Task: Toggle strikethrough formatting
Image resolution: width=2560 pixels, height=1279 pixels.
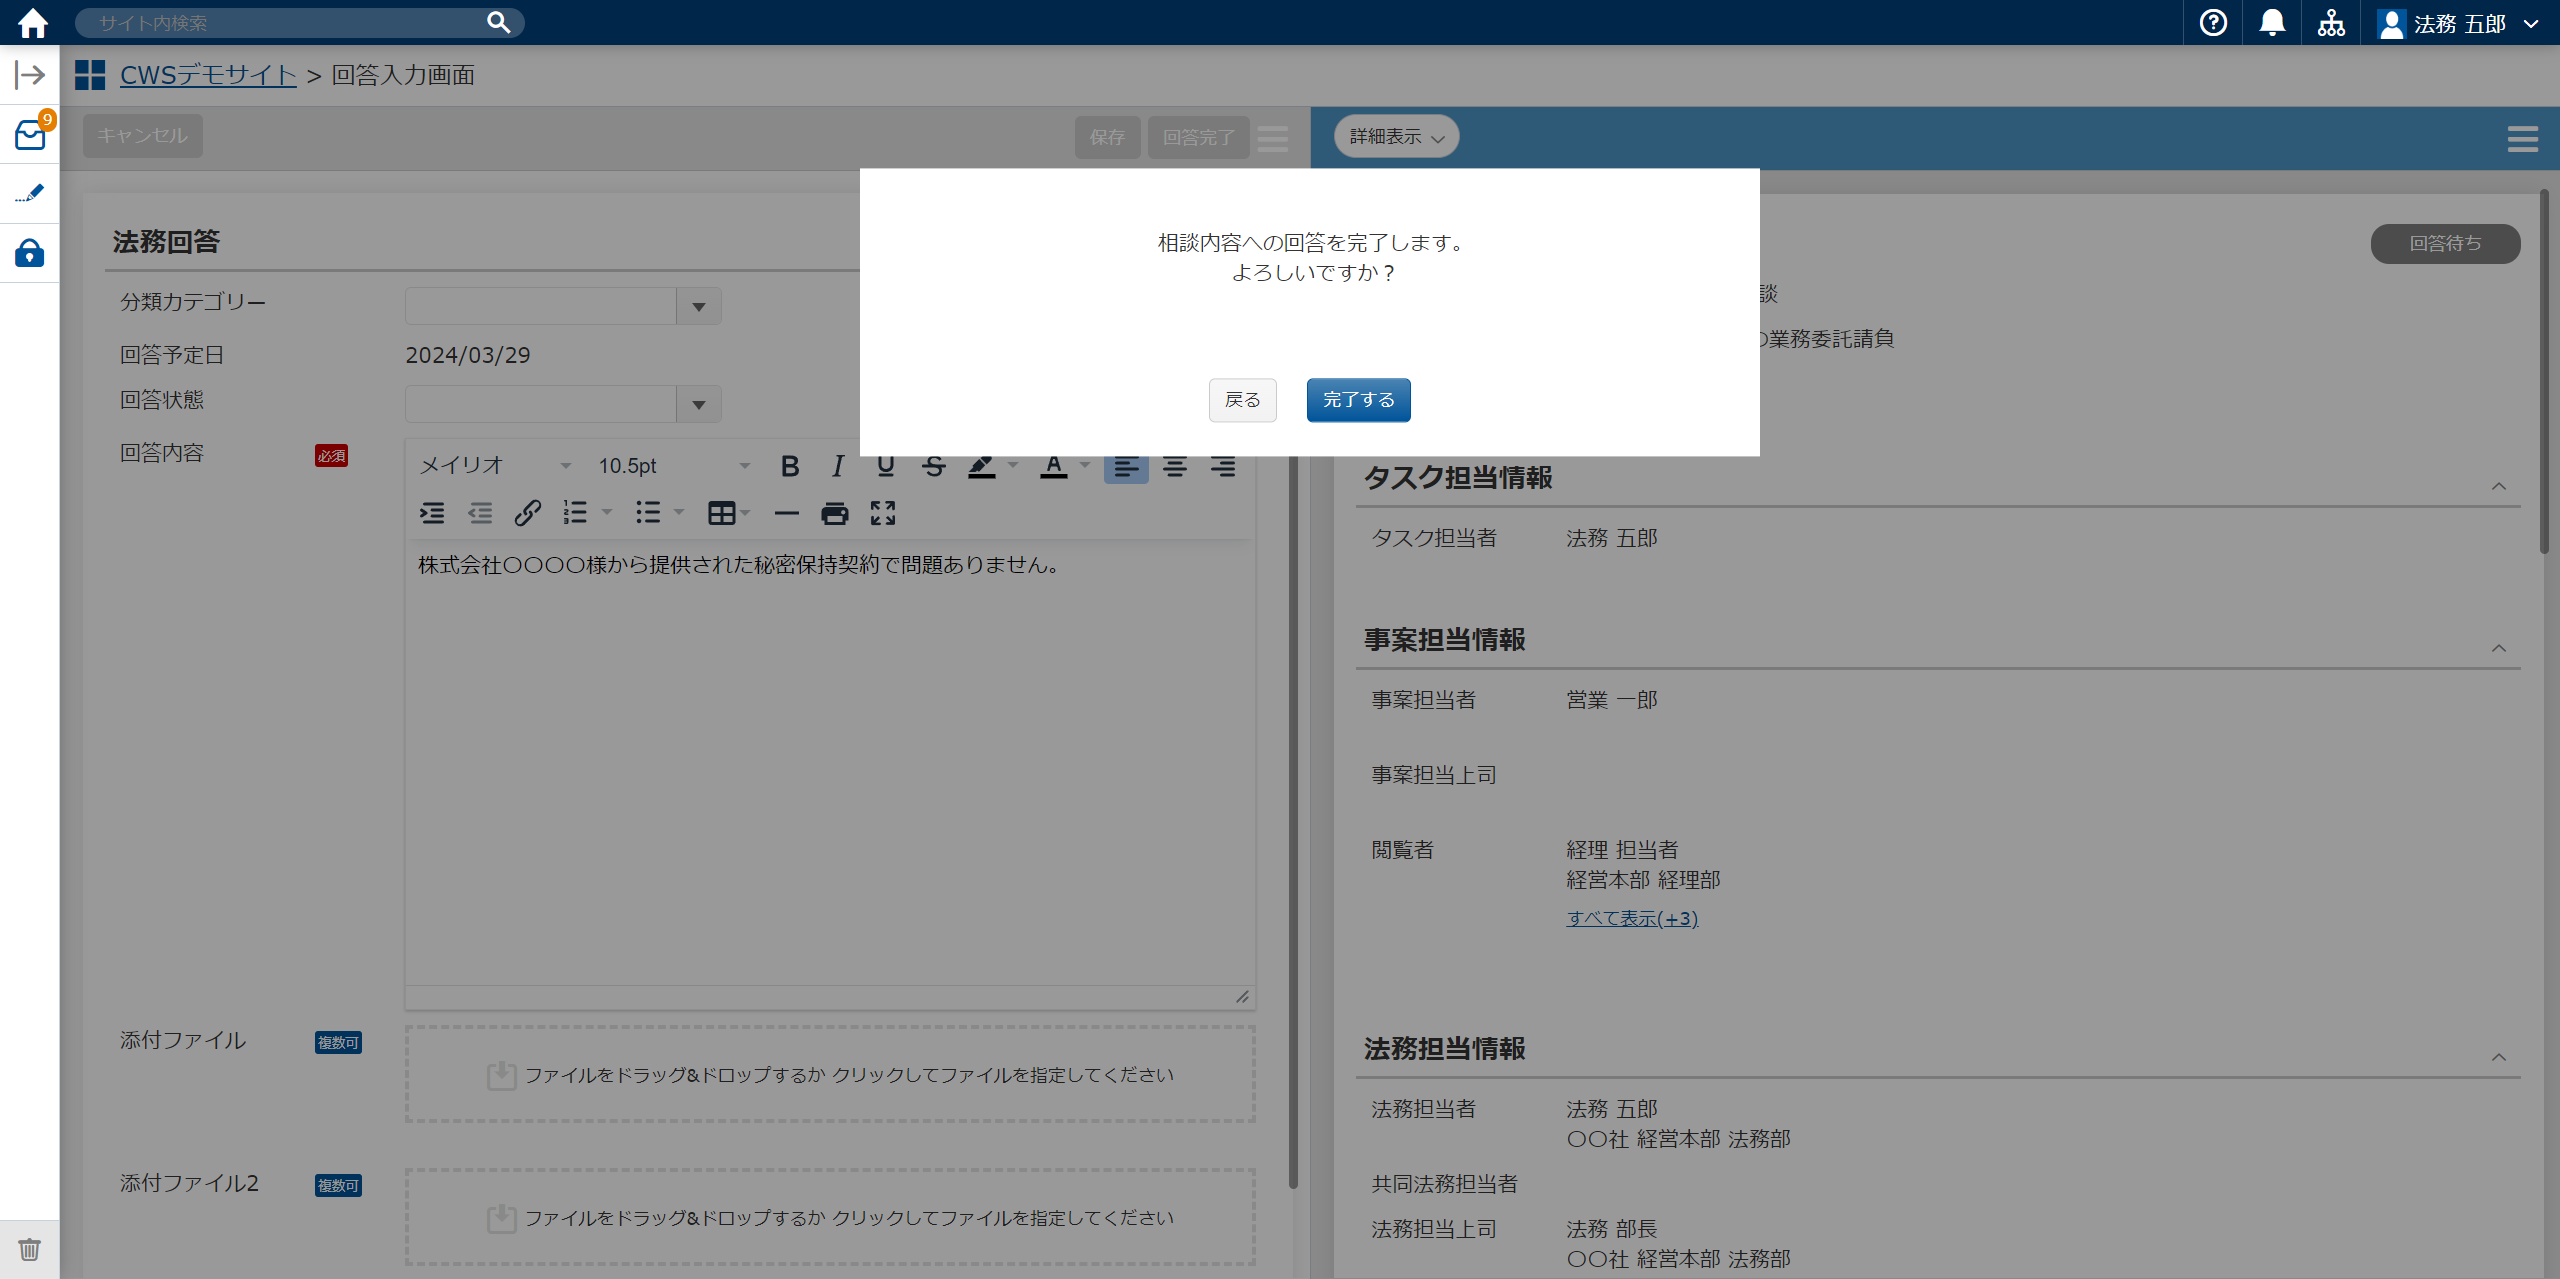Action: [932, 465]
